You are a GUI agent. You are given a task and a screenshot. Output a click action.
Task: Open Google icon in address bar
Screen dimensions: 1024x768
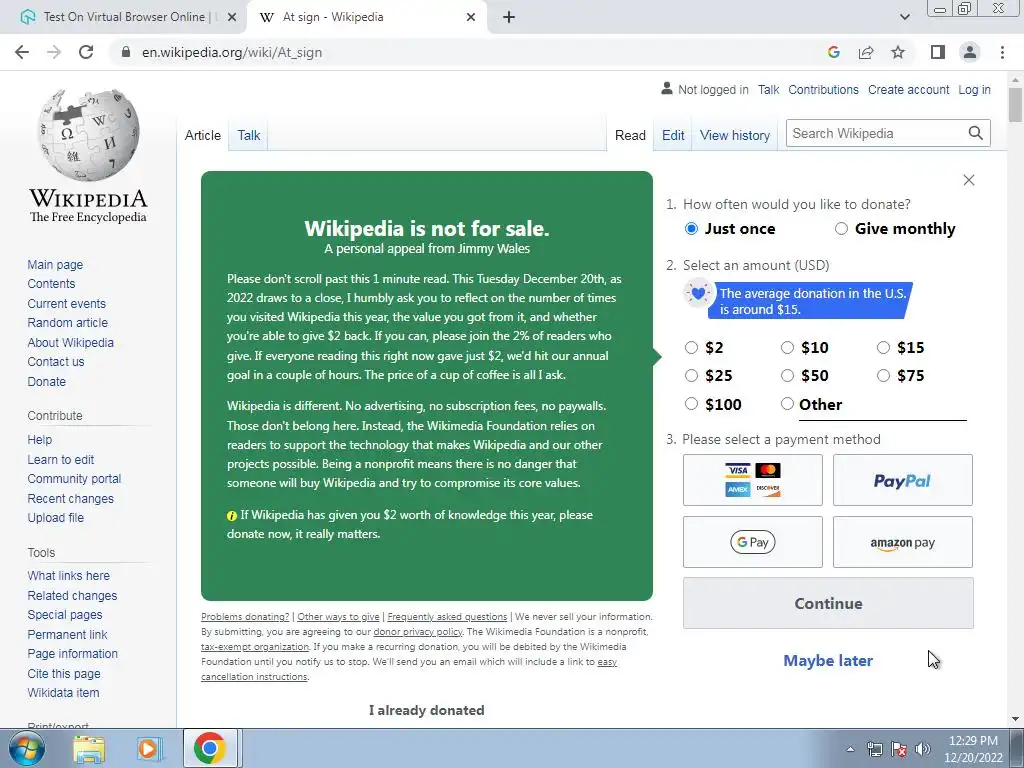833,52
